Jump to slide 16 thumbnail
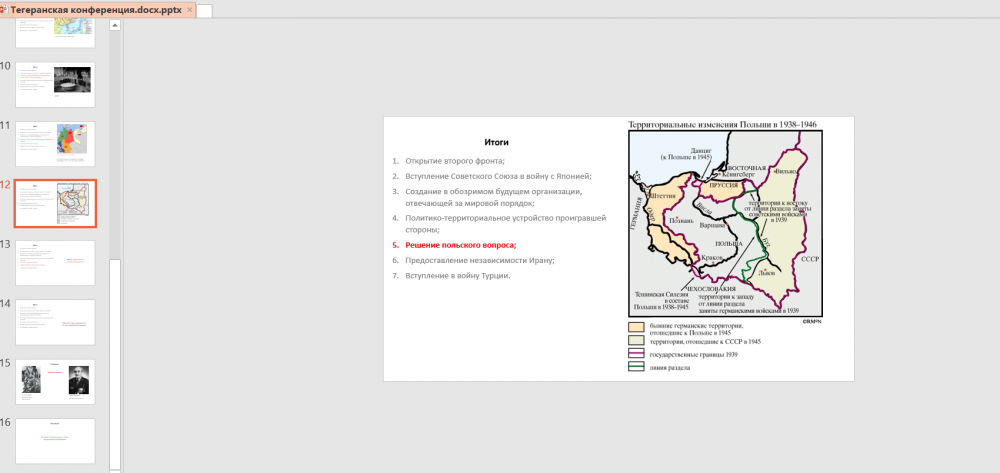The width and height of the screenshot is (1000, 473). 55,440
